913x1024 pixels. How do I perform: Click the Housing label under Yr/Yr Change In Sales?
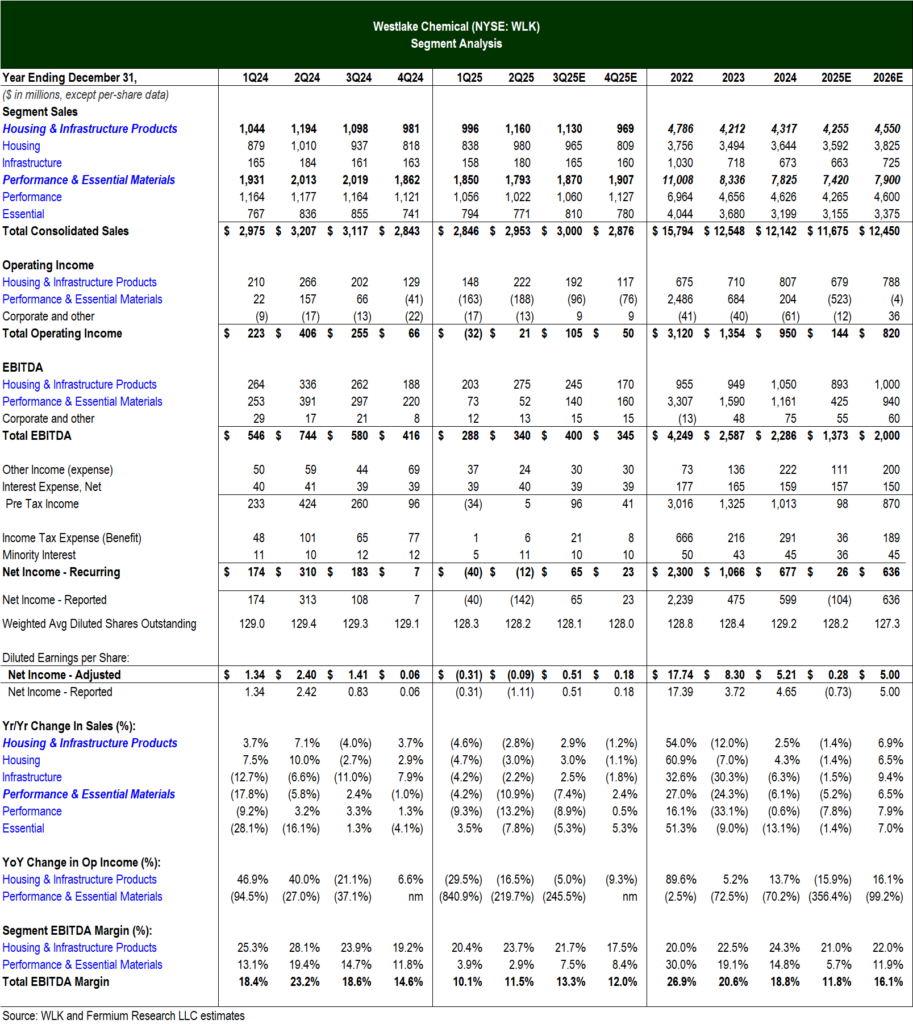pos(22,760)
